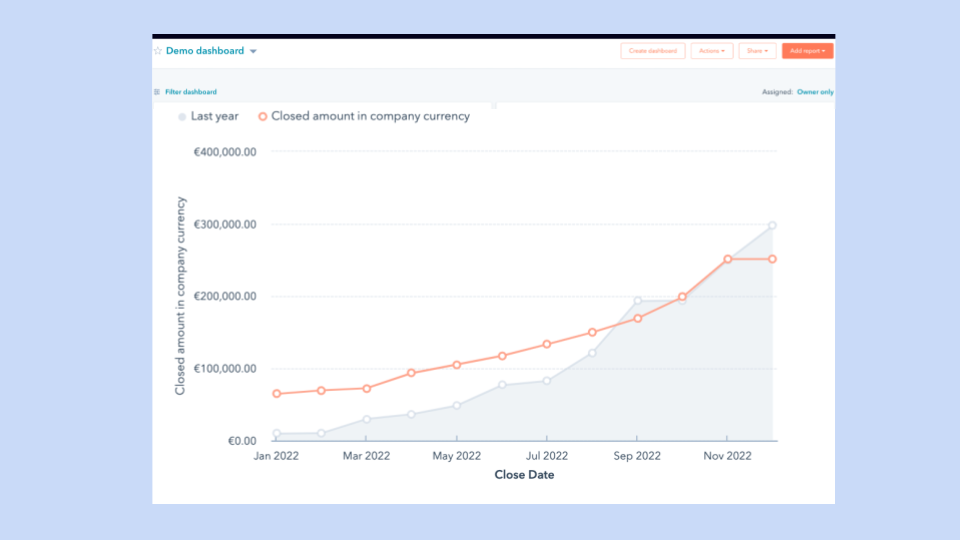Click the Last year data point near €300,000
Viewport: 960px width, 540px height.
point(773,225)
